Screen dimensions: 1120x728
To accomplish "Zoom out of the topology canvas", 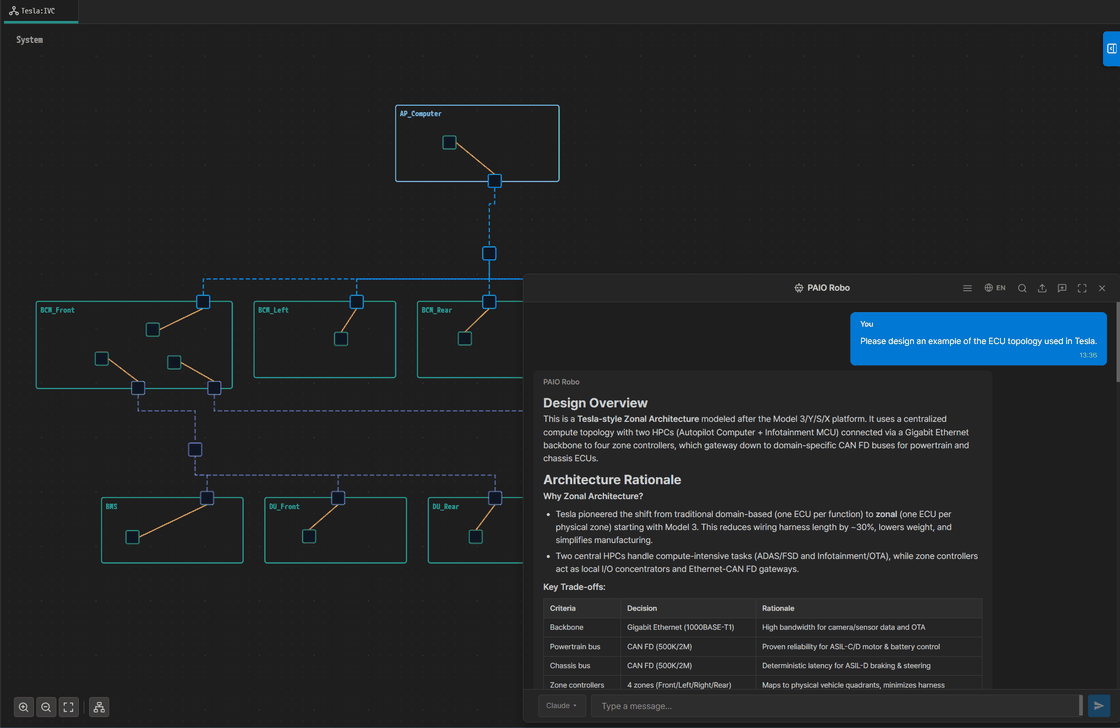I will tap(46, 707).
